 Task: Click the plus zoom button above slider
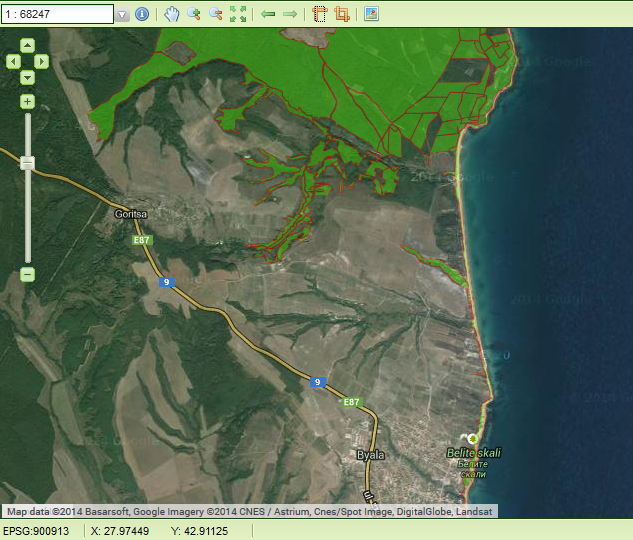point(27,101)
